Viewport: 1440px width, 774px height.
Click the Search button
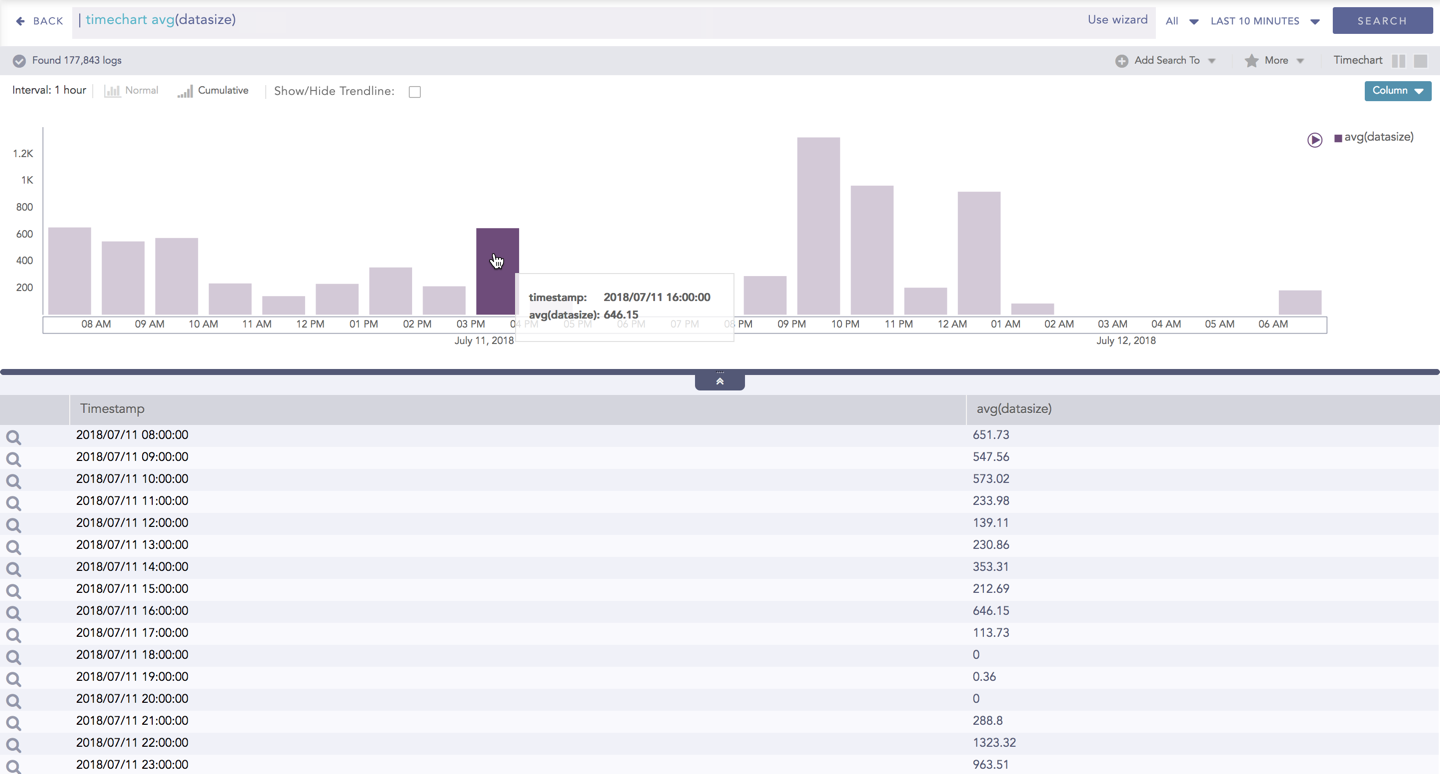click(x=1382, y=21)
